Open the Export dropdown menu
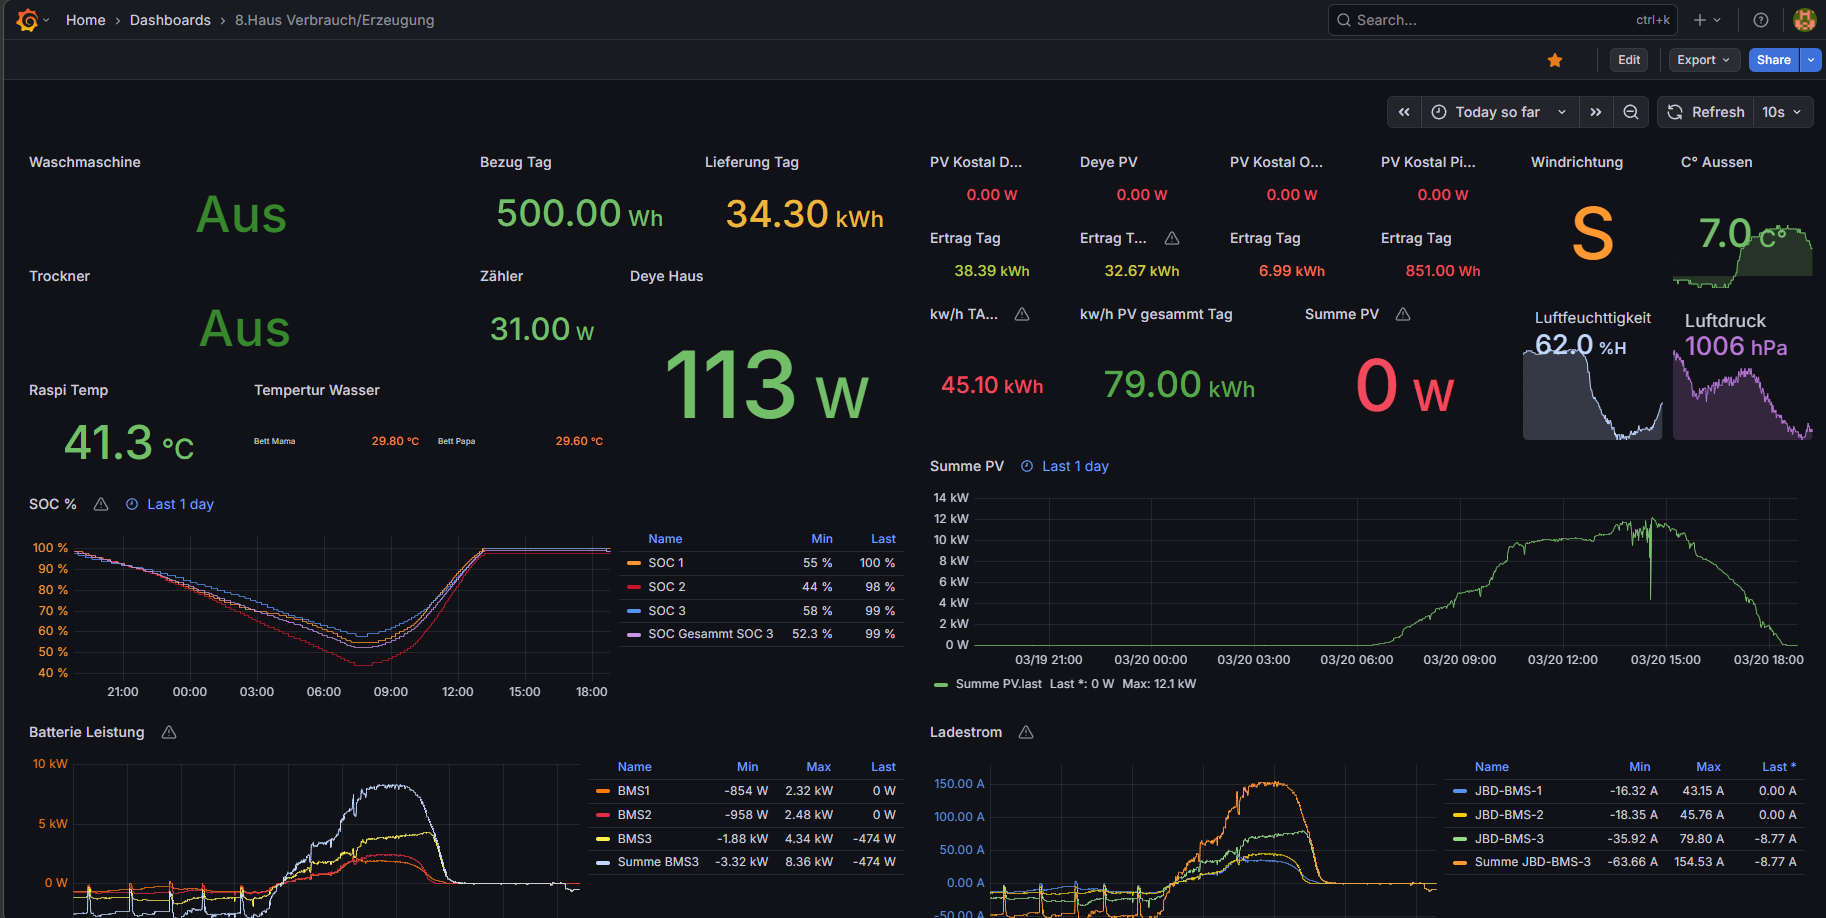Image resolution: width=1826 pixels, height=918 pixels. click(x=1703, y=60)
